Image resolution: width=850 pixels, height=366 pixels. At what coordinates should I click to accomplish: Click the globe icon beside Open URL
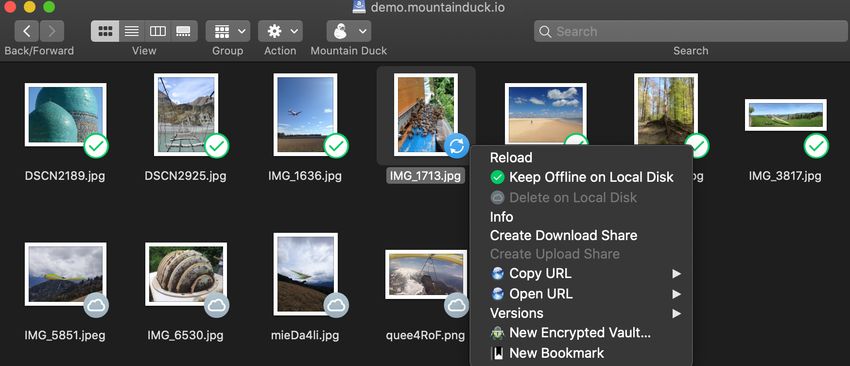pyautogui.click(x=497, y=294)
